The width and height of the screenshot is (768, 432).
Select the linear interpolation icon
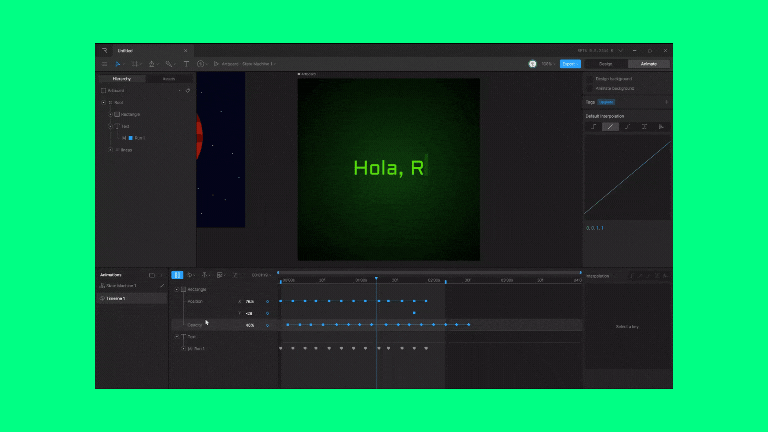610,127
